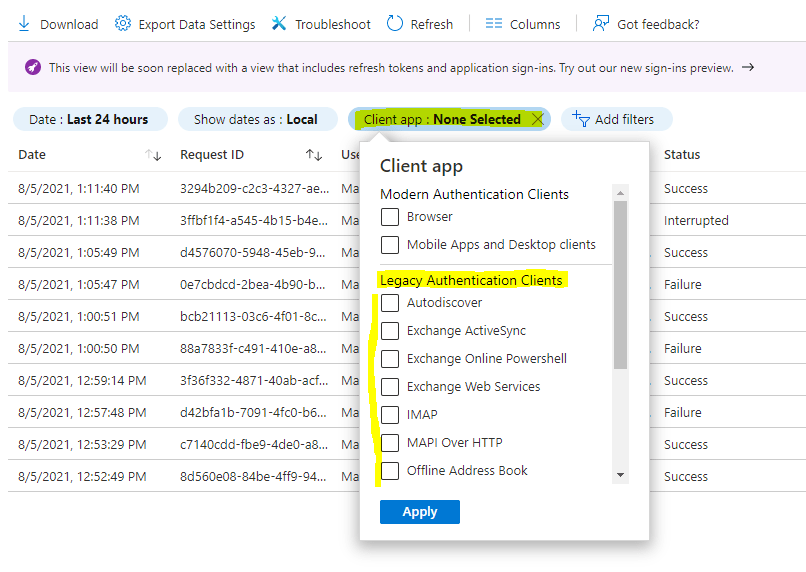Check the Browser checkbox
The height and width of the screenshot is (572, 806).
[x=390, y=217]
